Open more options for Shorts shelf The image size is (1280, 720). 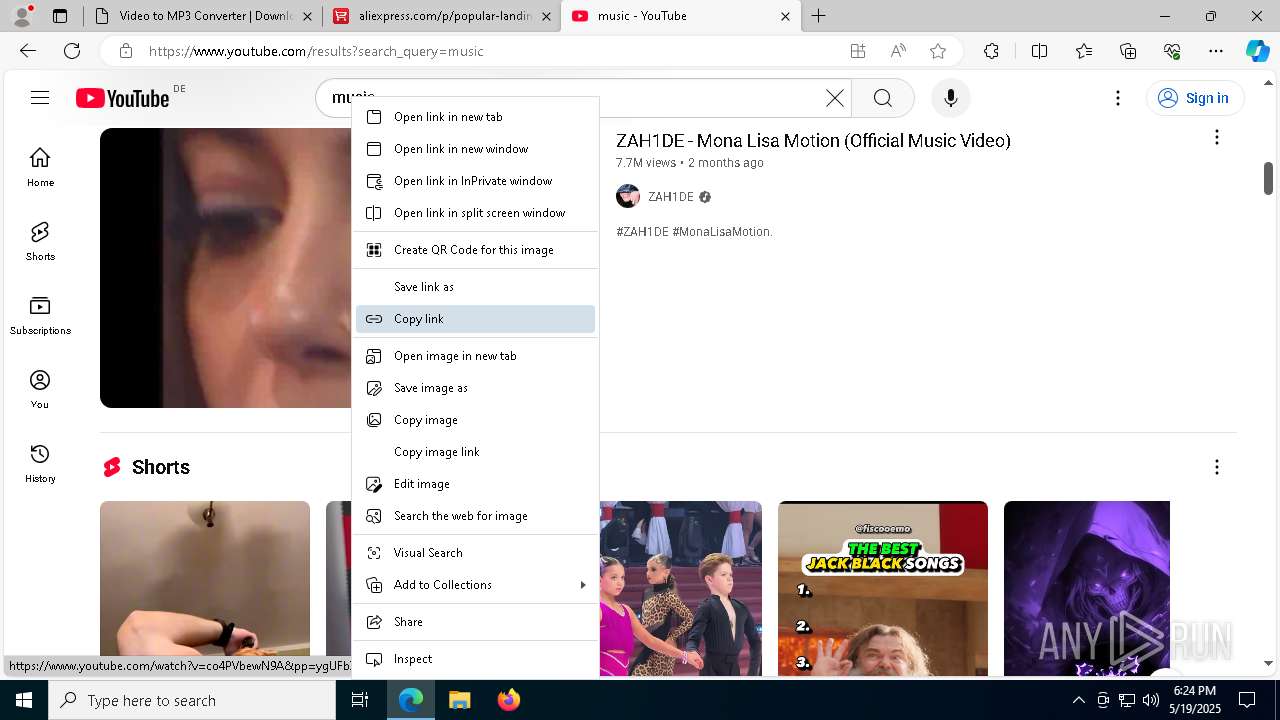(x=1216, y=467)
